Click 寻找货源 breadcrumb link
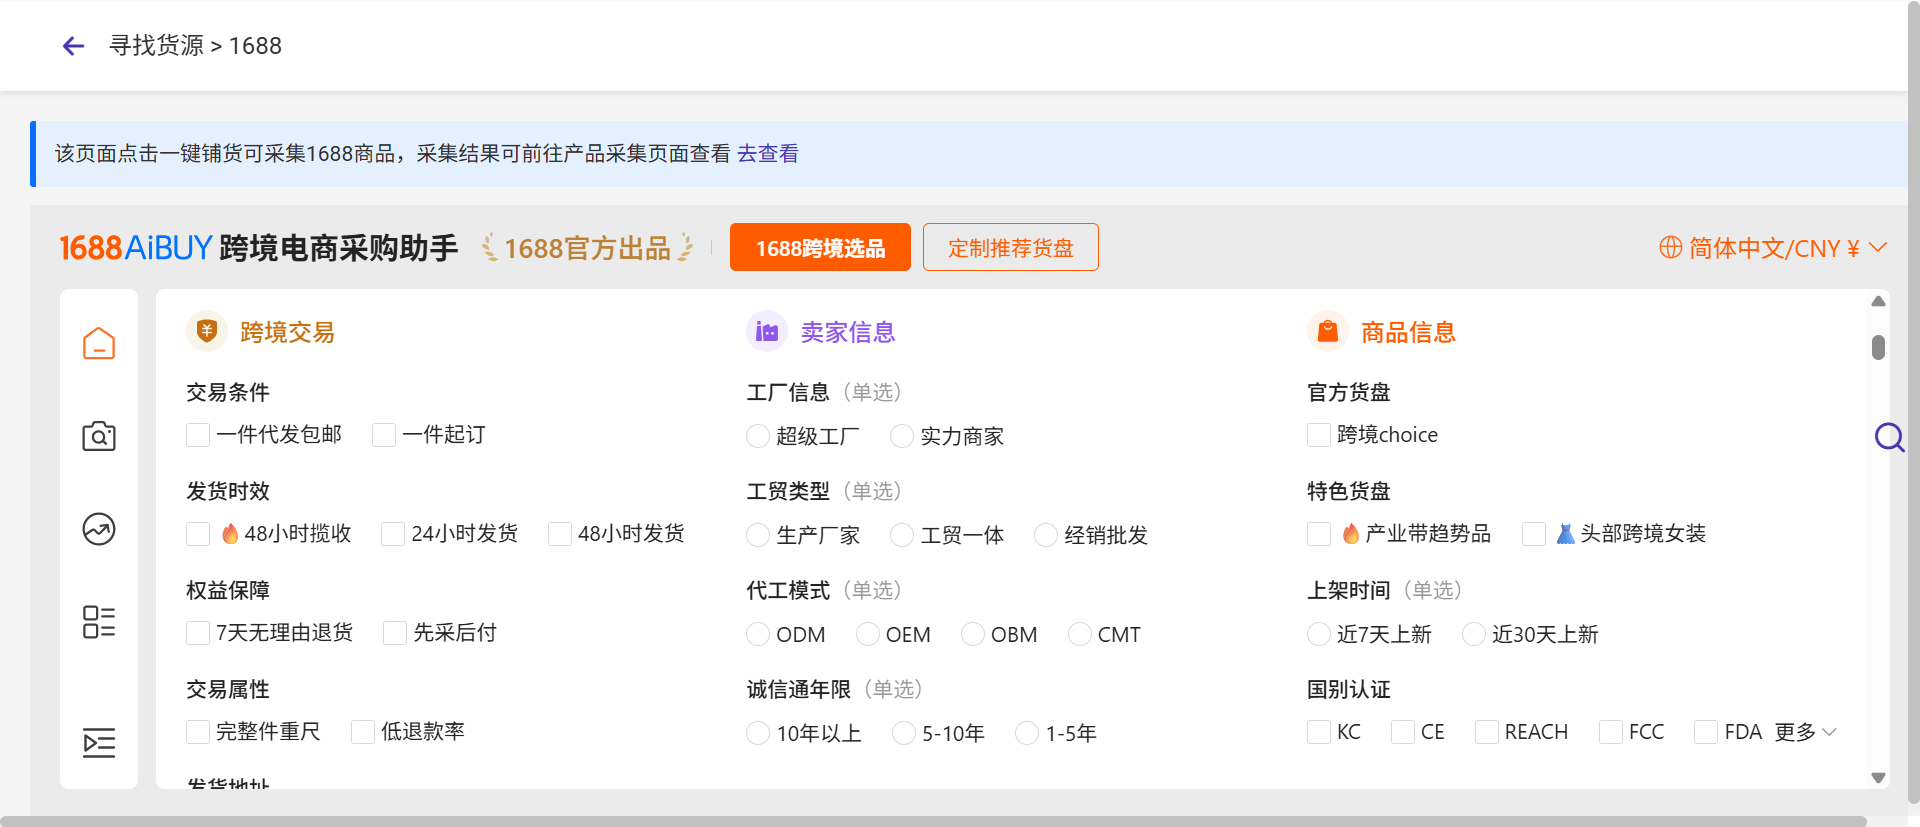The width and height of the screenshot is (1920, 827). [156, 46]
